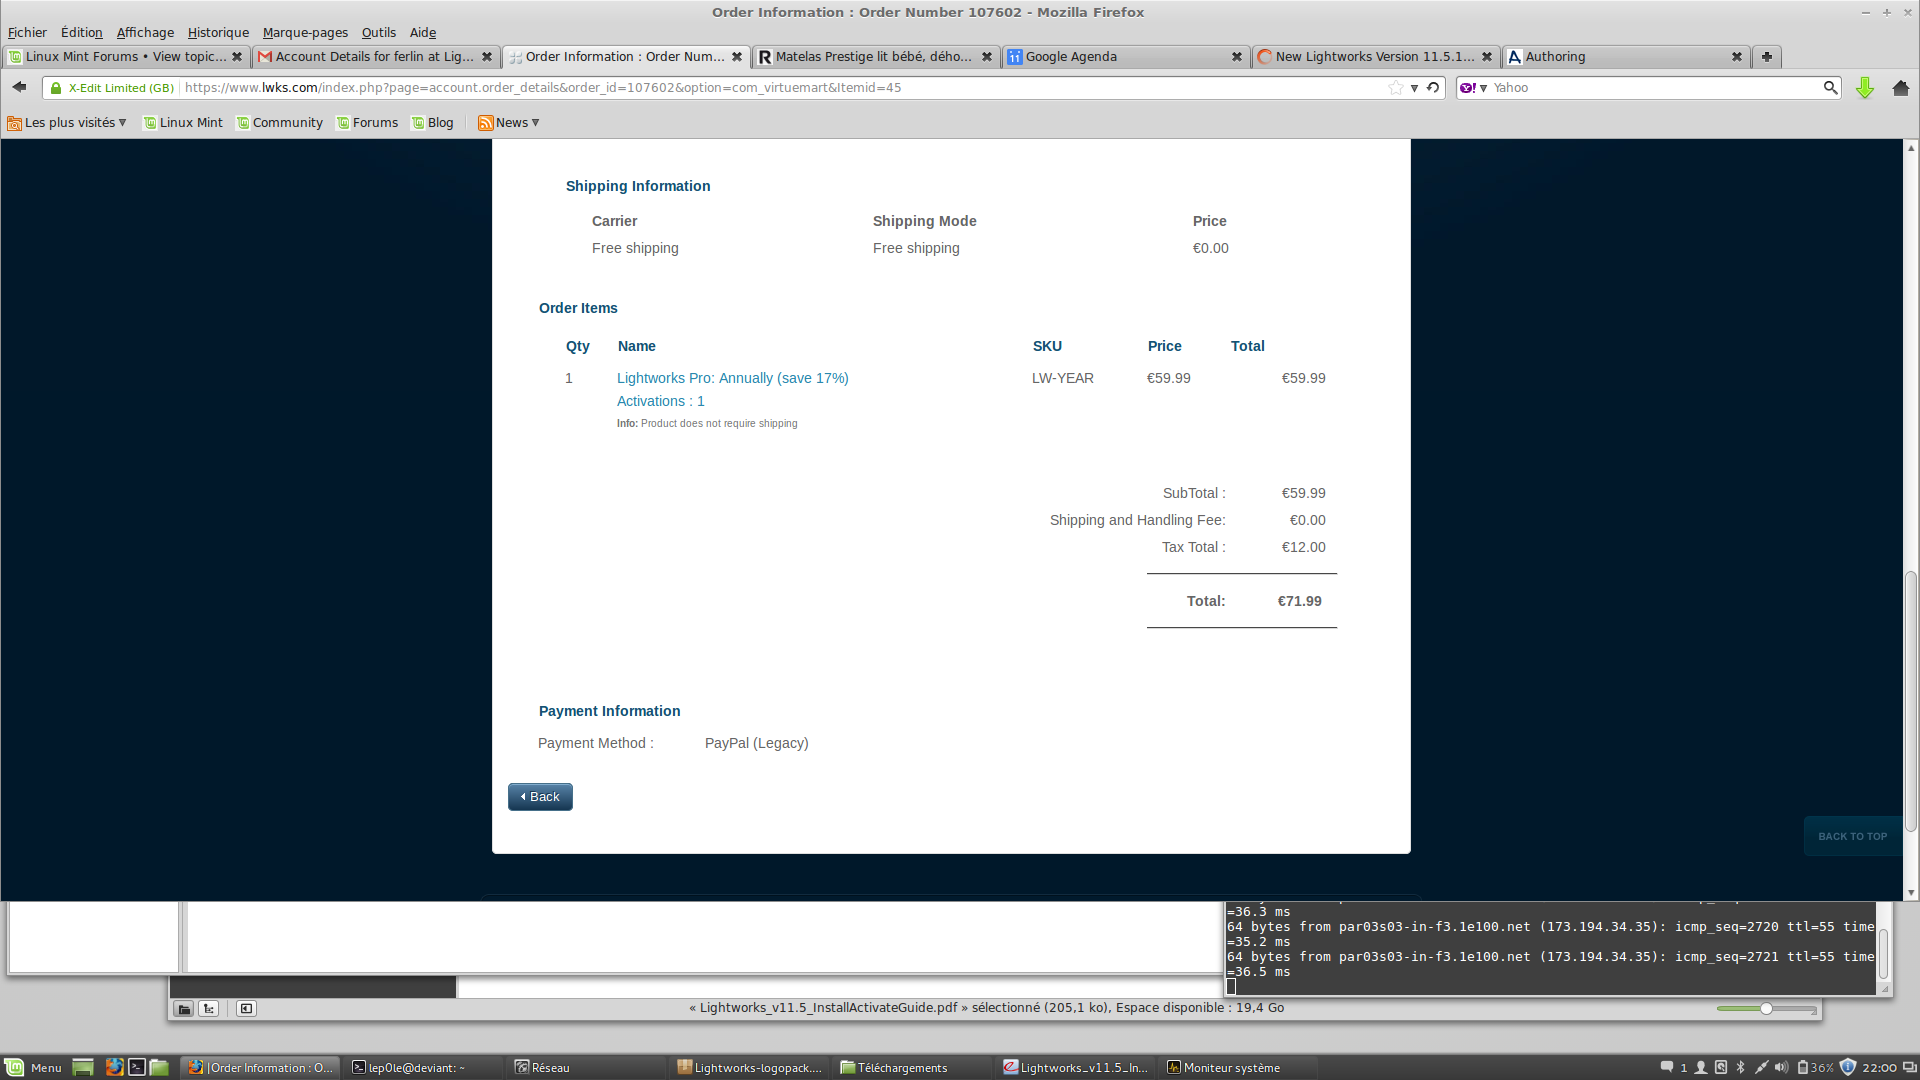1920x1080 pixels.
Task: Toggle the Places sidebar view in file manager
Action: click(184, 1008)
